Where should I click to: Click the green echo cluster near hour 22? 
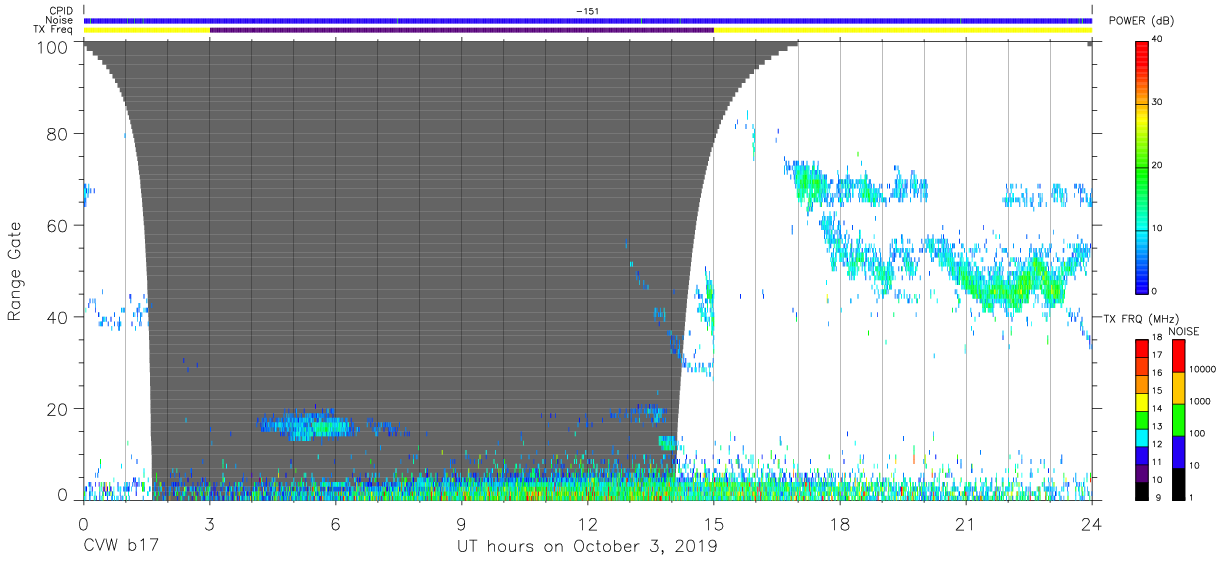1010,285
